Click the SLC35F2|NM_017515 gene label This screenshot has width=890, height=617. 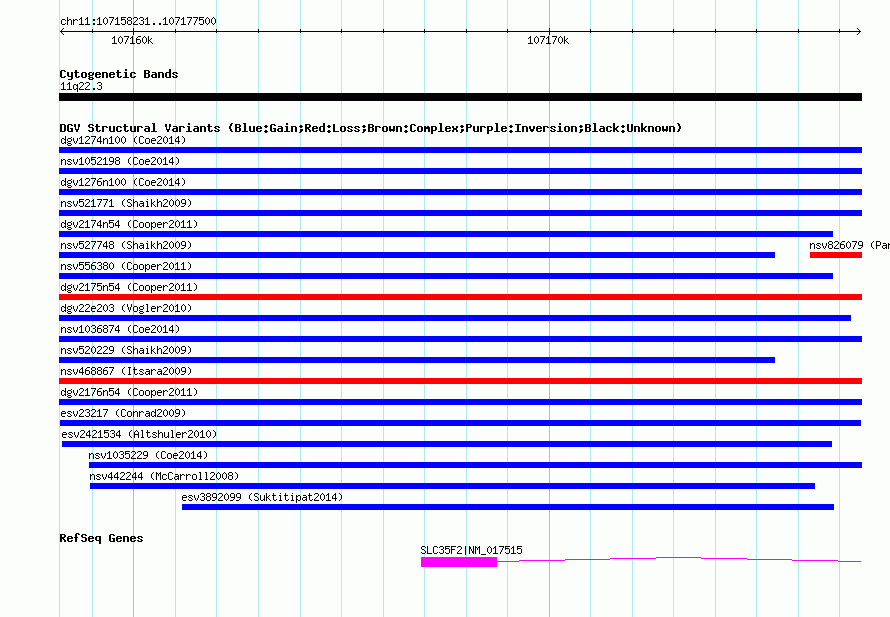tap(471, 550)
